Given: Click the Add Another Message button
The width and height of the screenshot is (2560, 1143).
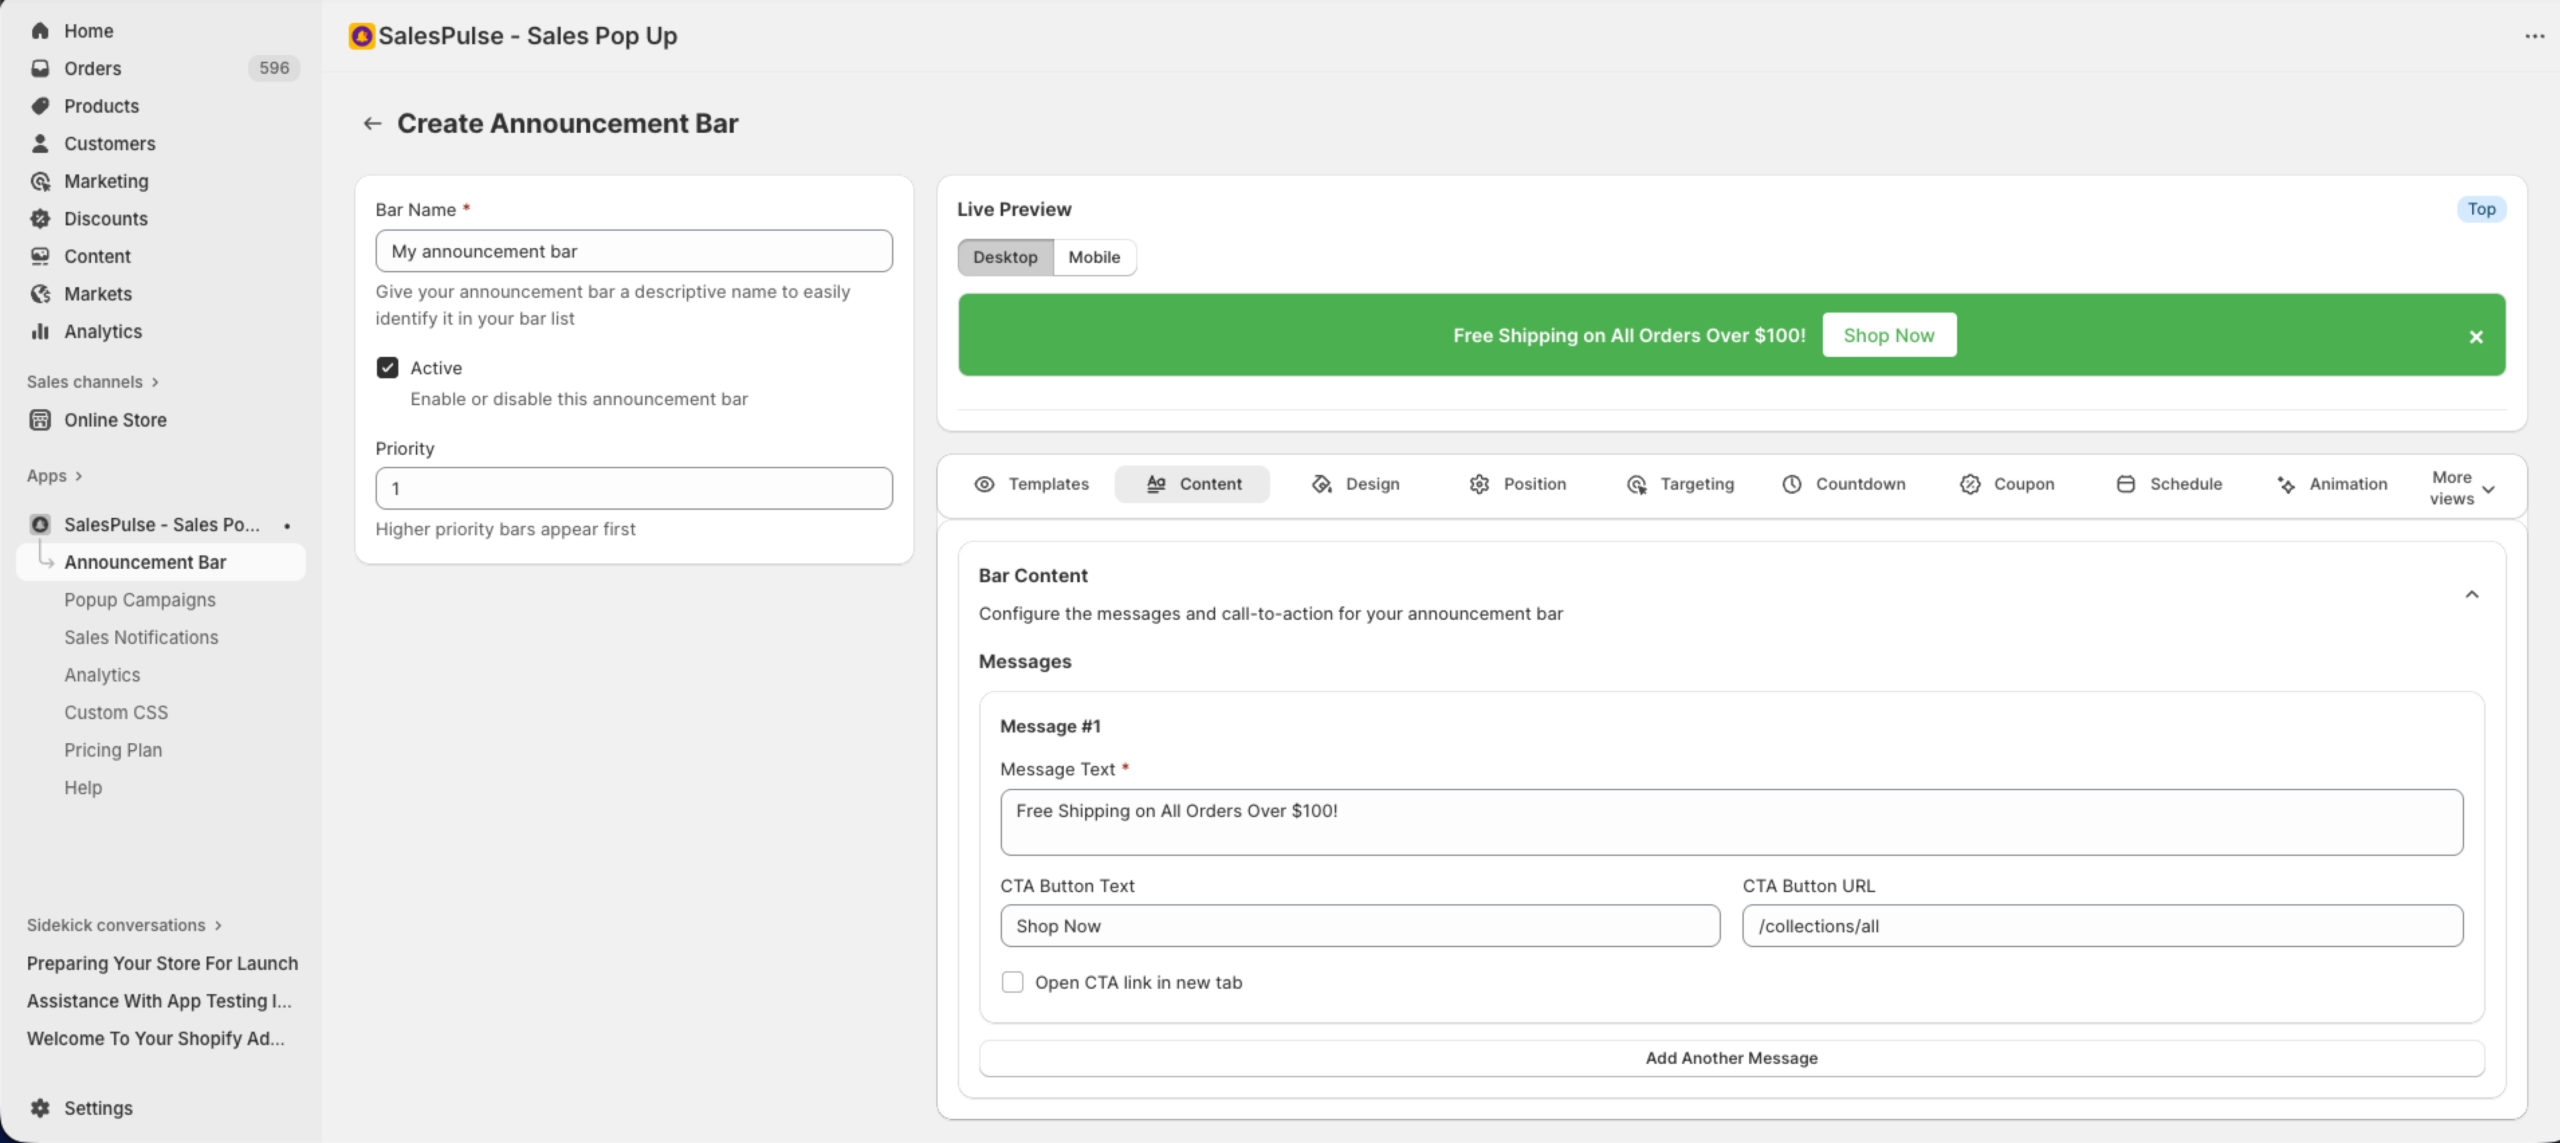Looking at the screenshot, I should pyautogui.click(x=1731, y=1057).
